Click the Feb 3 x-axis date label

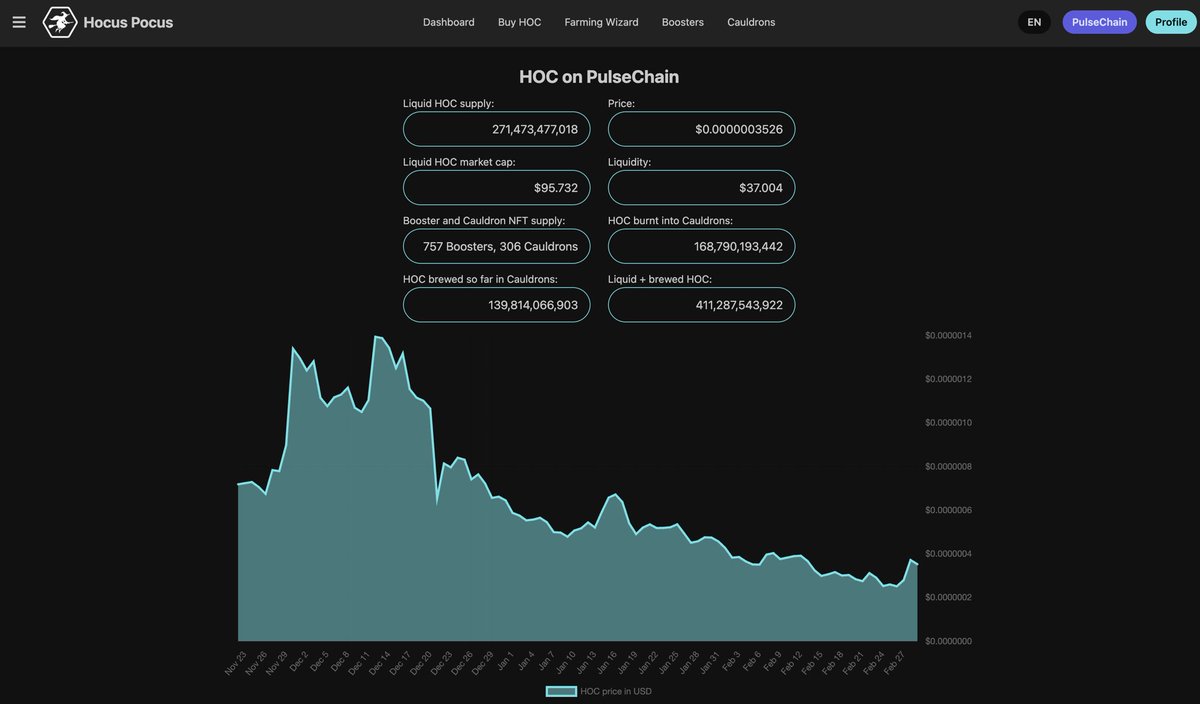click(x=732, y=660)
